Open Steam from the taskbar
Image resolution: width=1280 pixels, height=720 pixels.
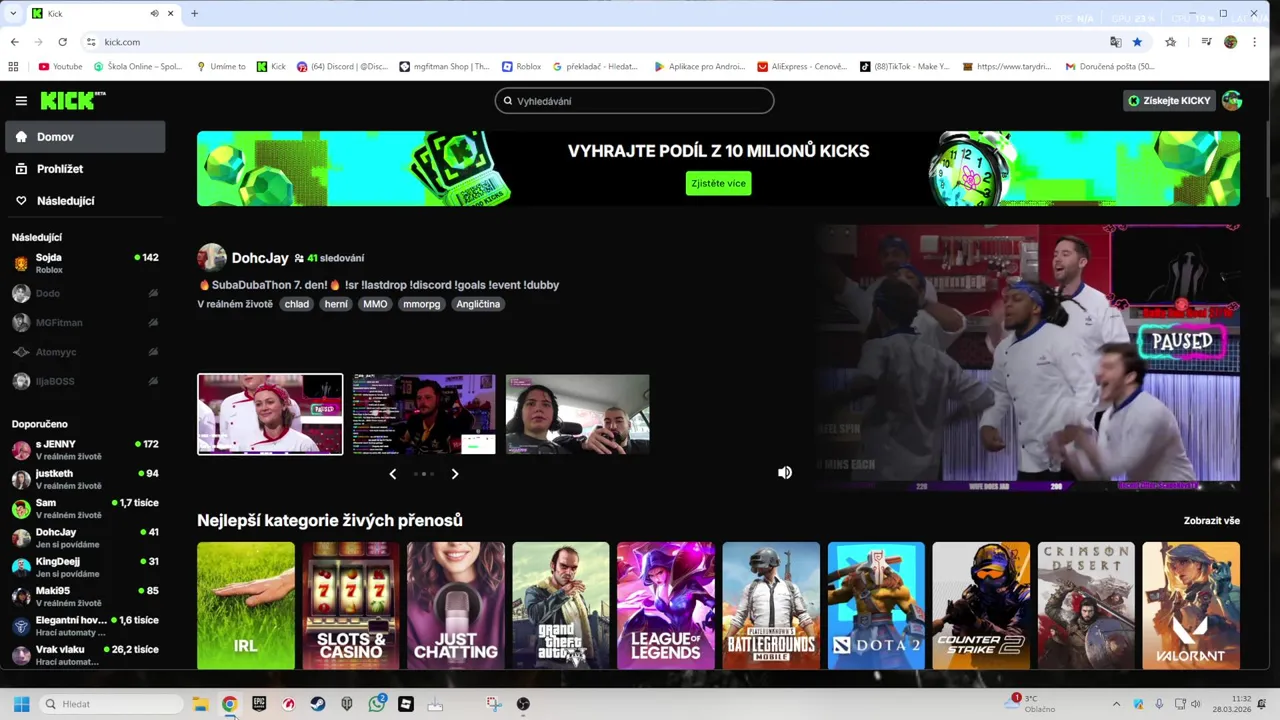coord(318,704)
